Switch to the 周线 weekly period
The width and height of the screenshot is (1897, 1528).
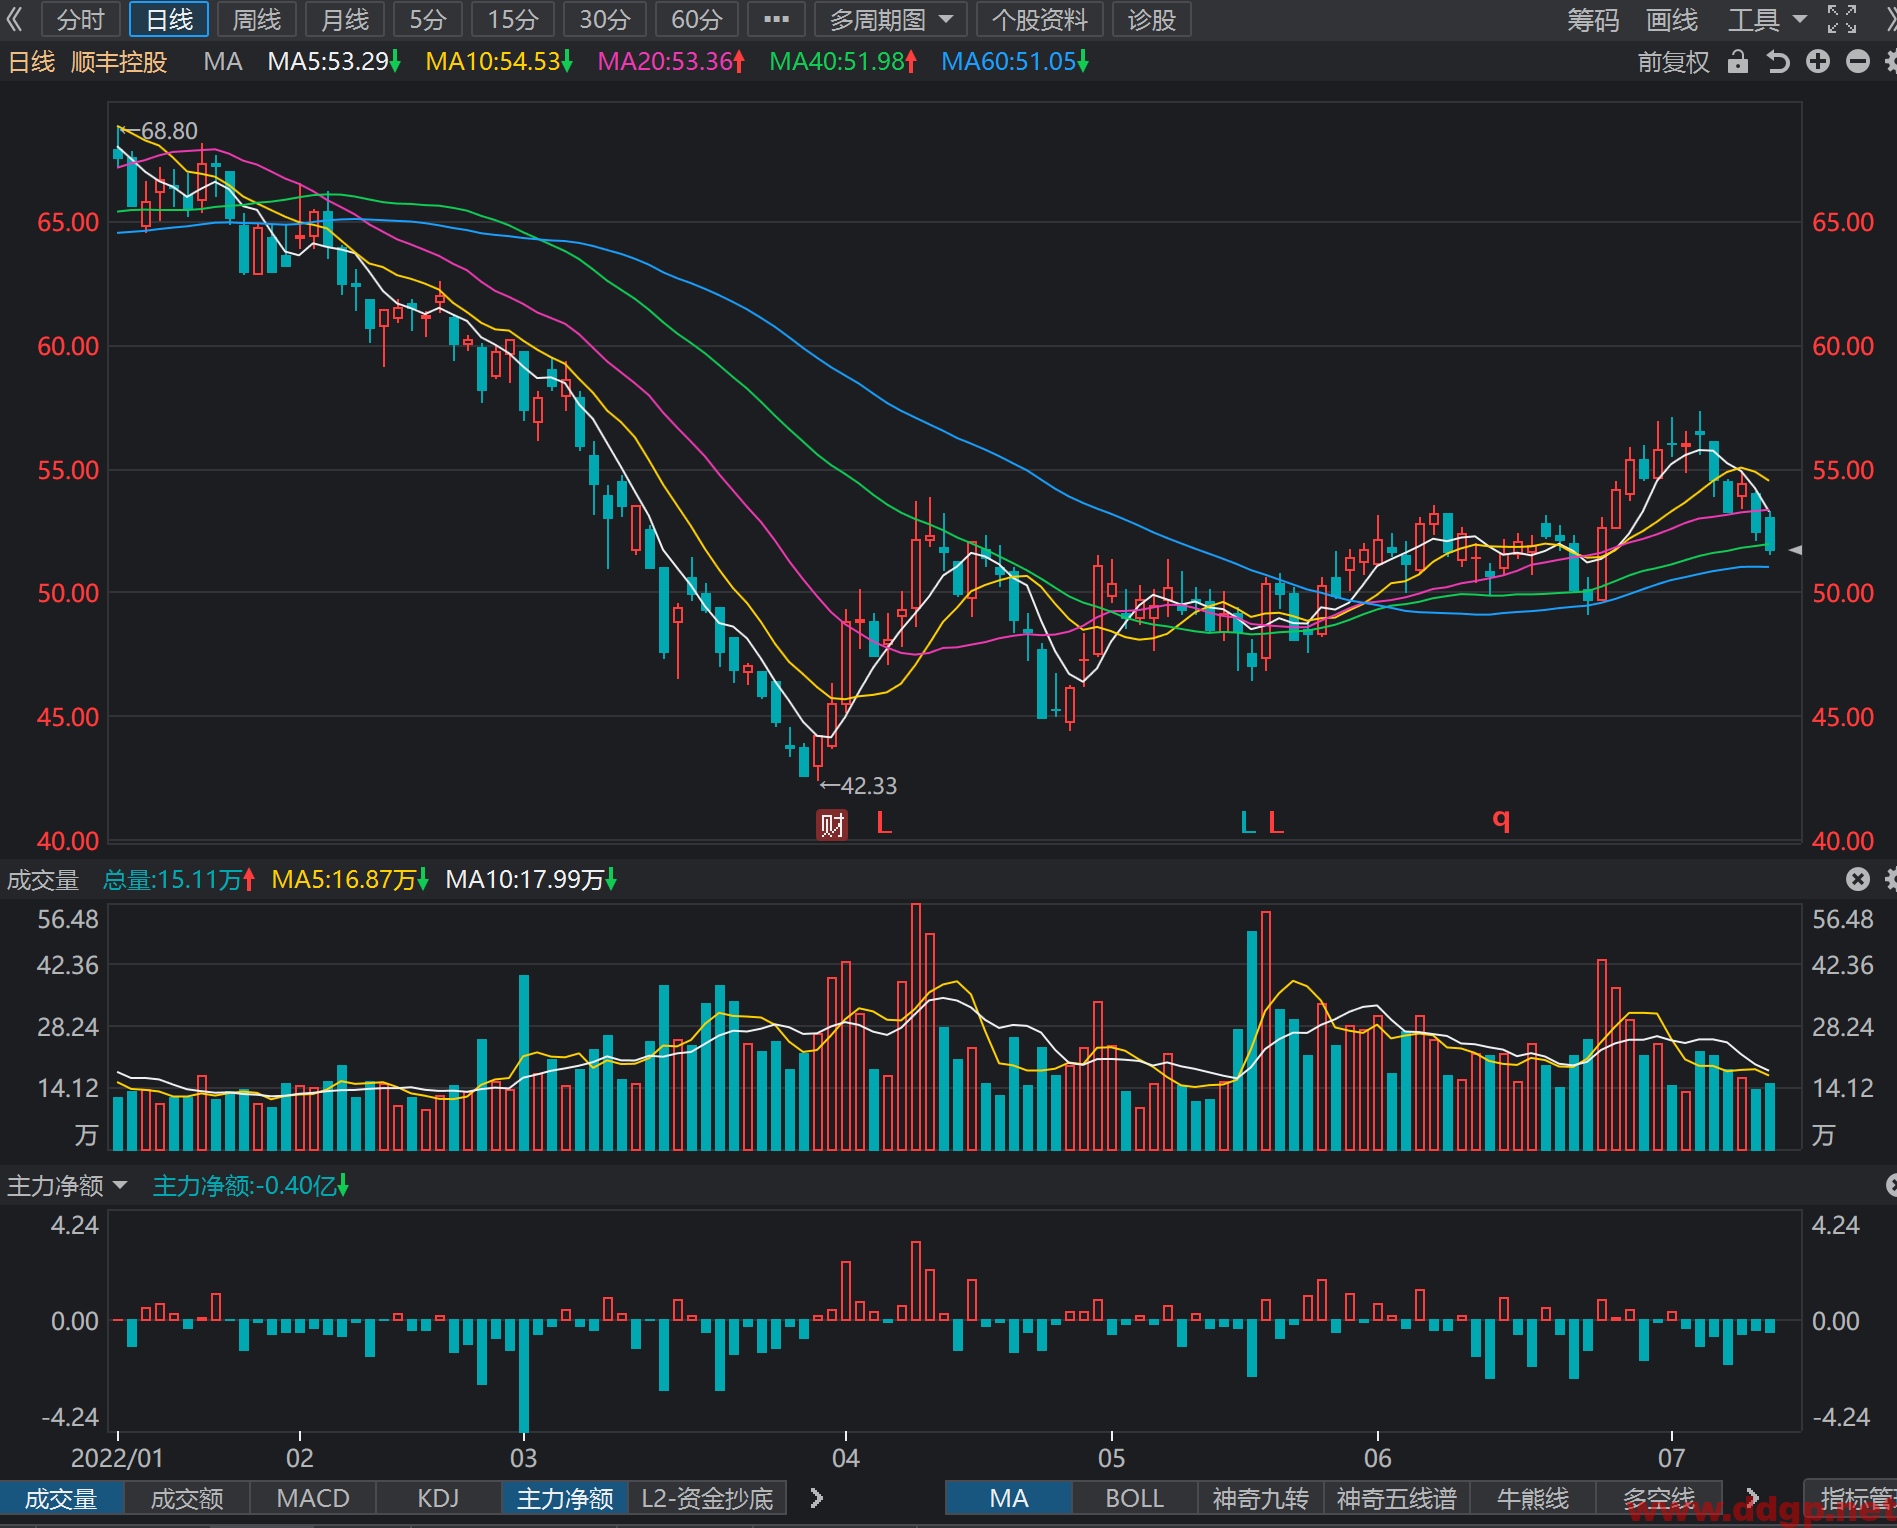coord(257,19)
